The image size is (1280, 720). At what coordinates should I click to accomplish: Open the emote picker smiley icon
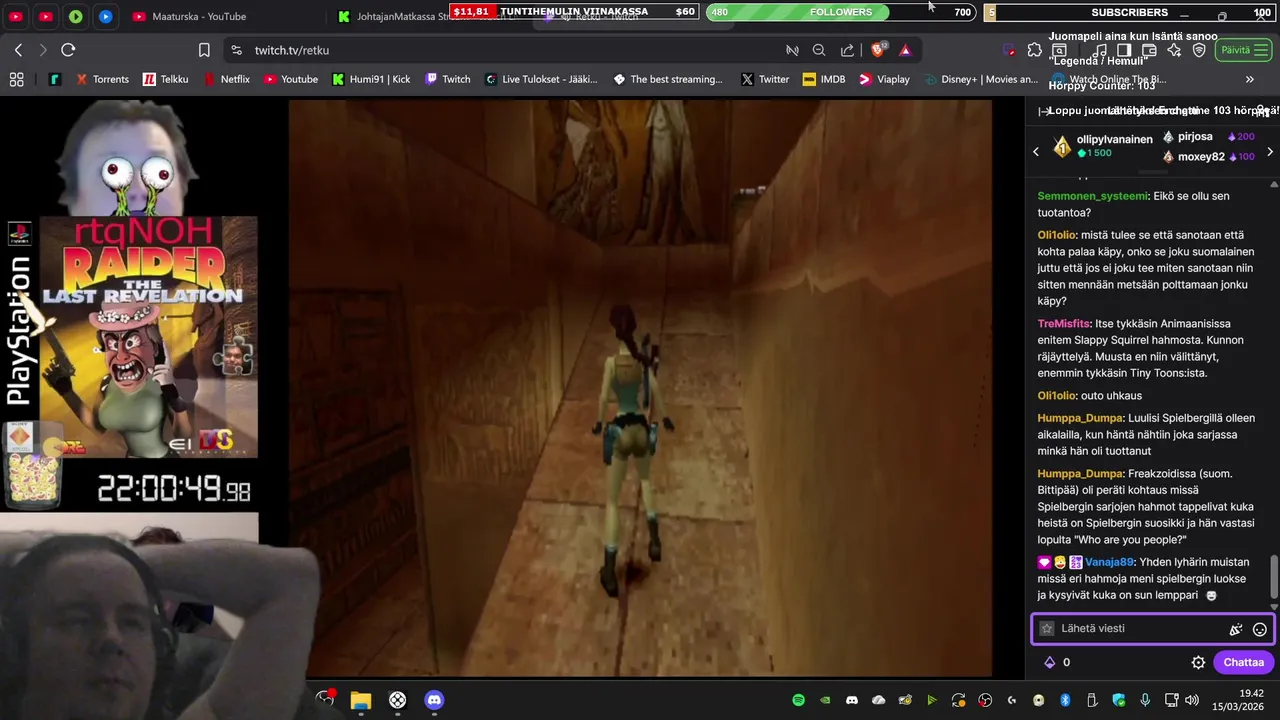[1260, 629]
